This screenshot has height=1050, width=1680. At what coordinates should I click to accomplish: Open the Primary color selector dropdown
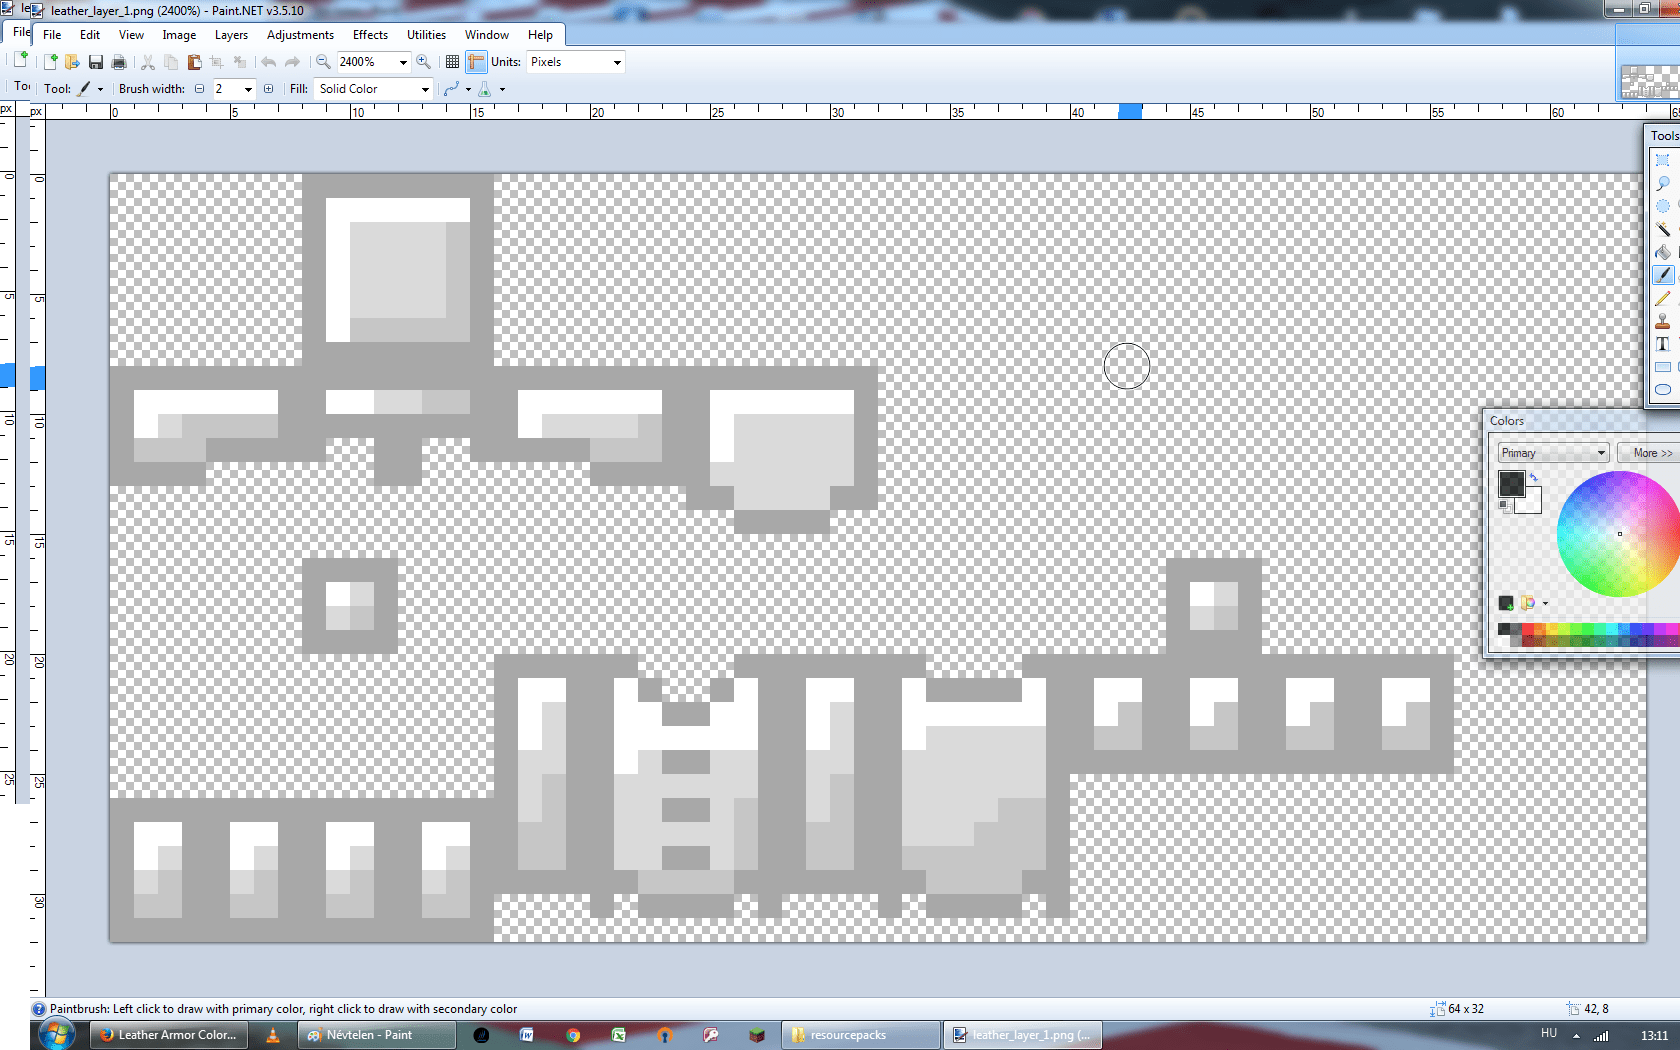(x=1553, y=453)
